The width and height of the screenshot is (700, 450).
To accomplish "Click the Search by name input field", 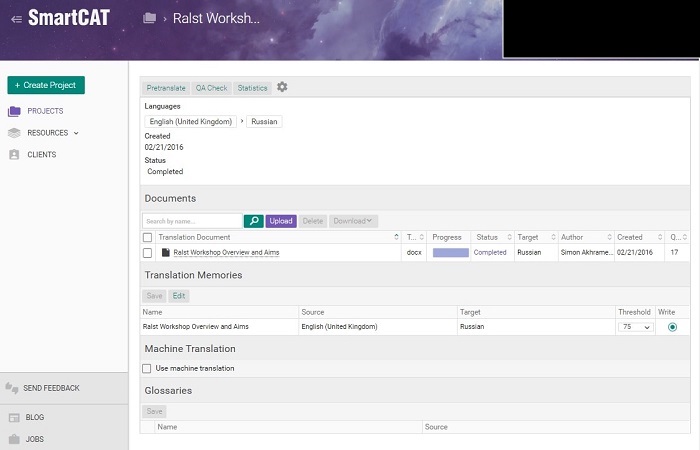I will 192,221.
